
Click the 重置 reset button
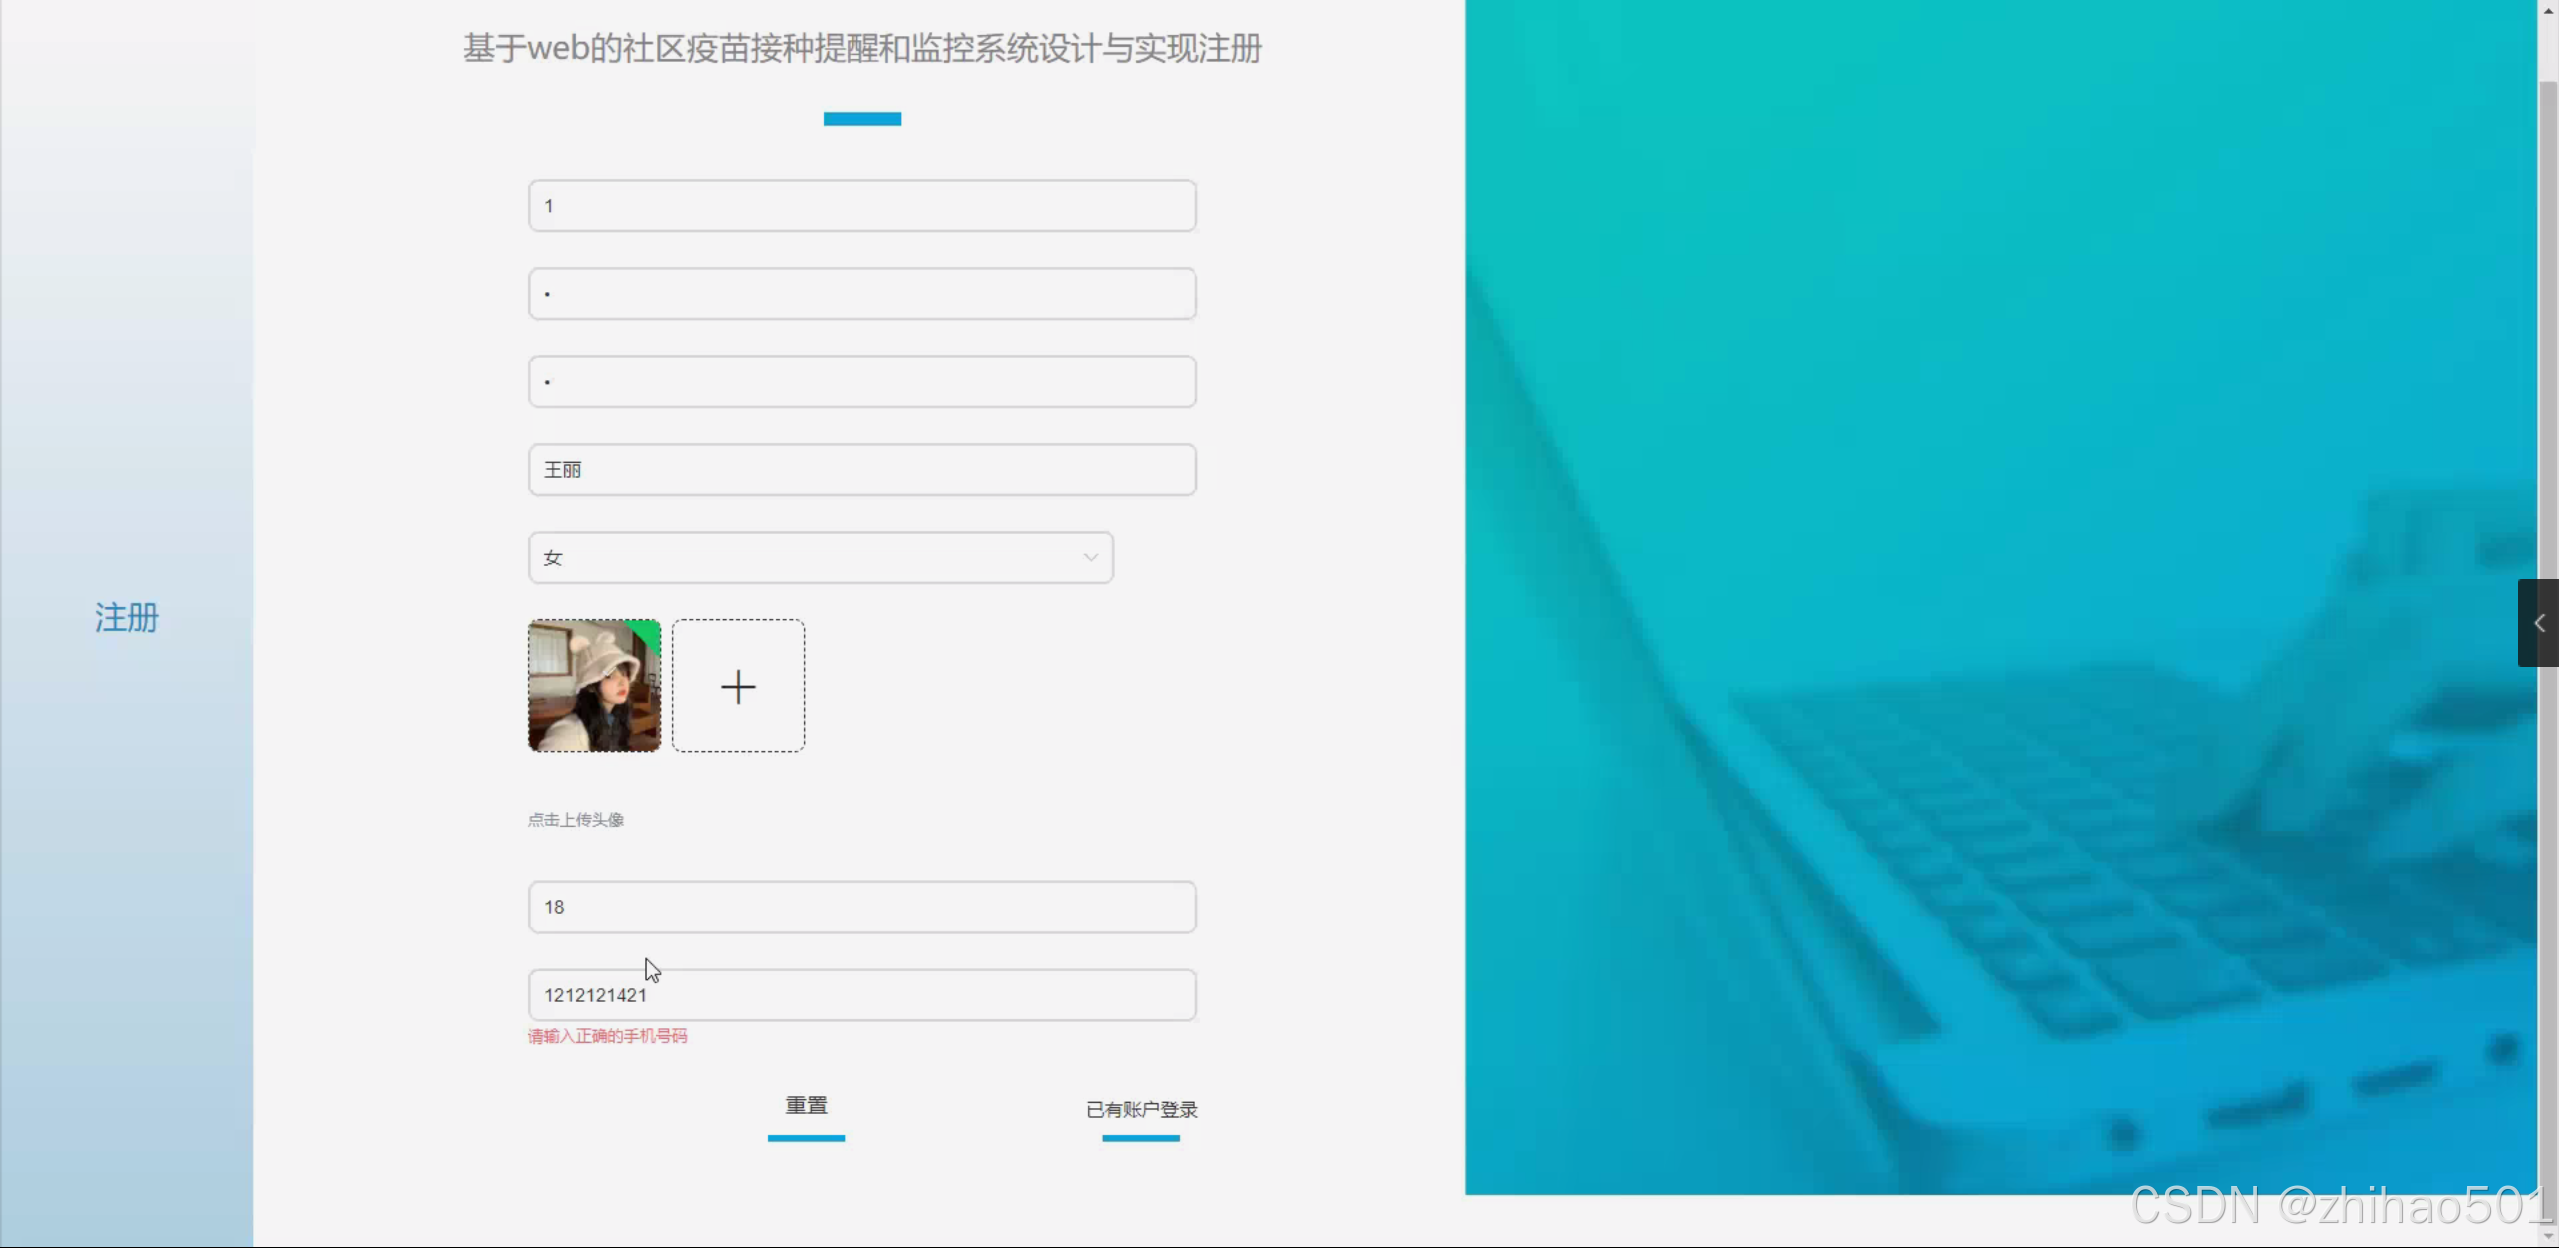806,1105
